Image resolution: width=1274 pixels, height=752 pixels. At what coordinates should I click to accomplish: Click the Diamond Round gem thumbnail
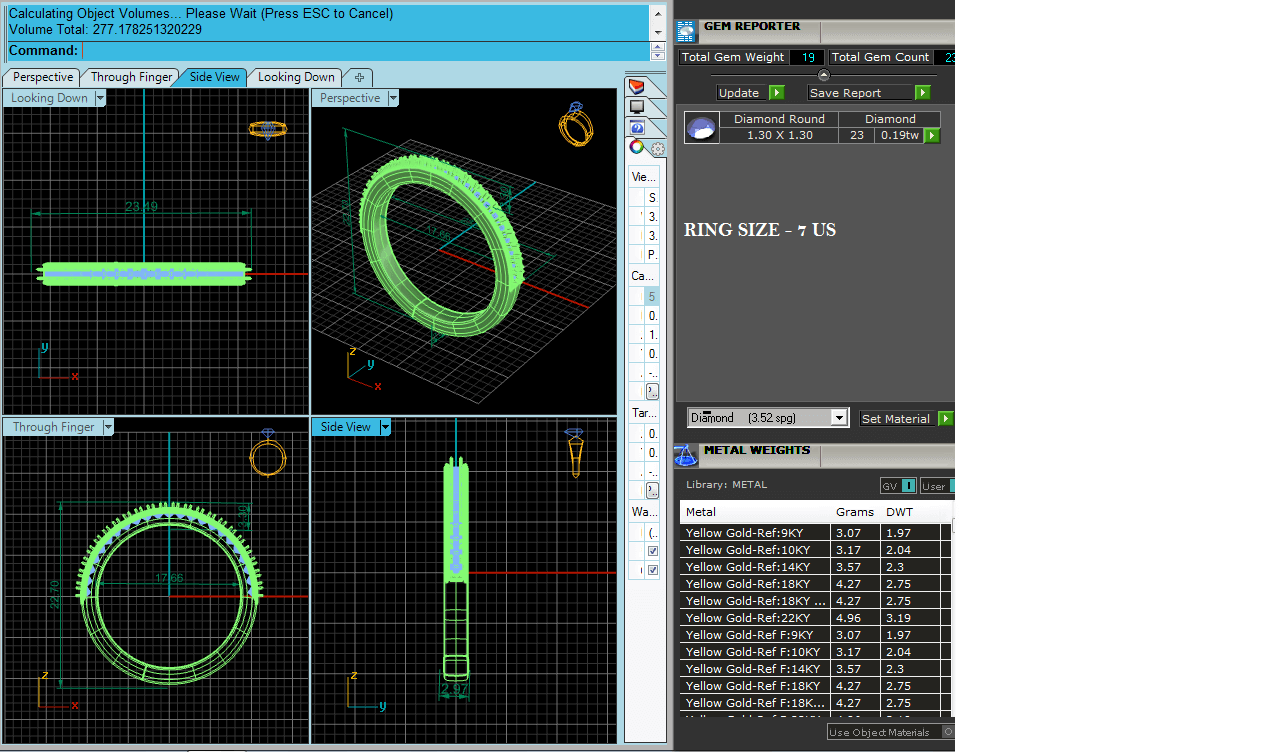coord(702,128)
